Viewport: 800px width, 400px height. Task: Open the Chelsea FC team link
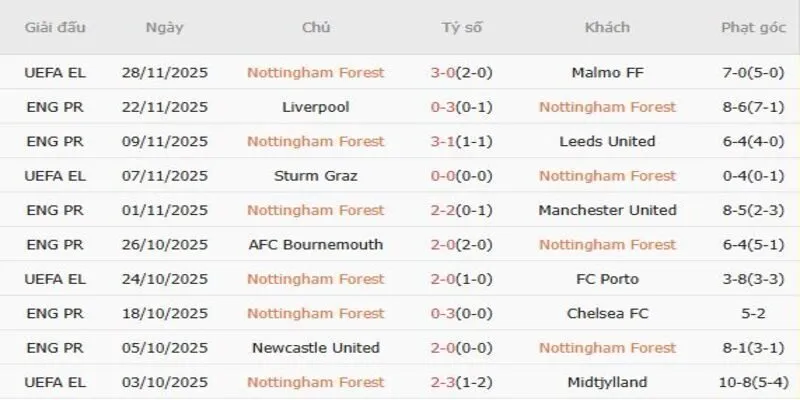(x=607, y=314)
